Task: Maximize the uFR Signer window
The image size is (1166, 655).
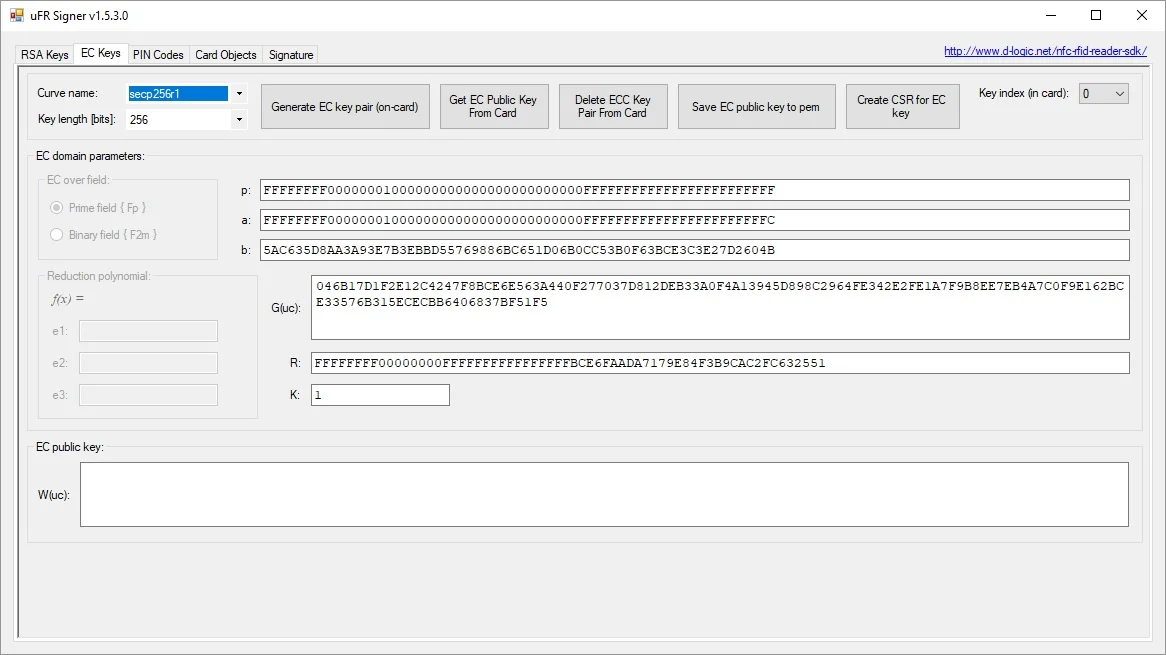Action: pos(1096,15)
